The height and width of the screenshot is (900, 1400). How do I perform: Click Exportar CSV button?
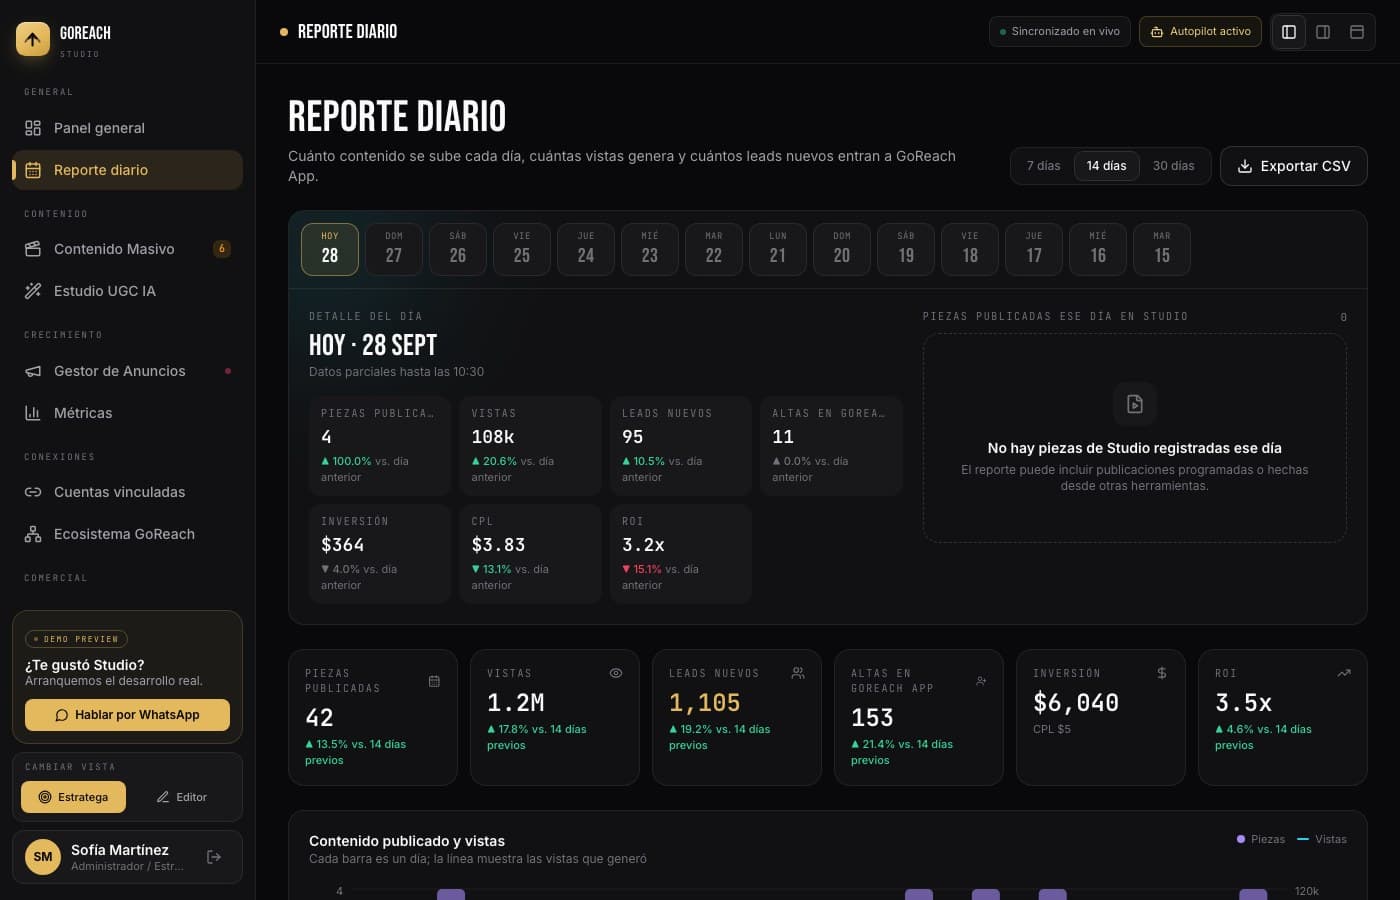(1294, 166)
